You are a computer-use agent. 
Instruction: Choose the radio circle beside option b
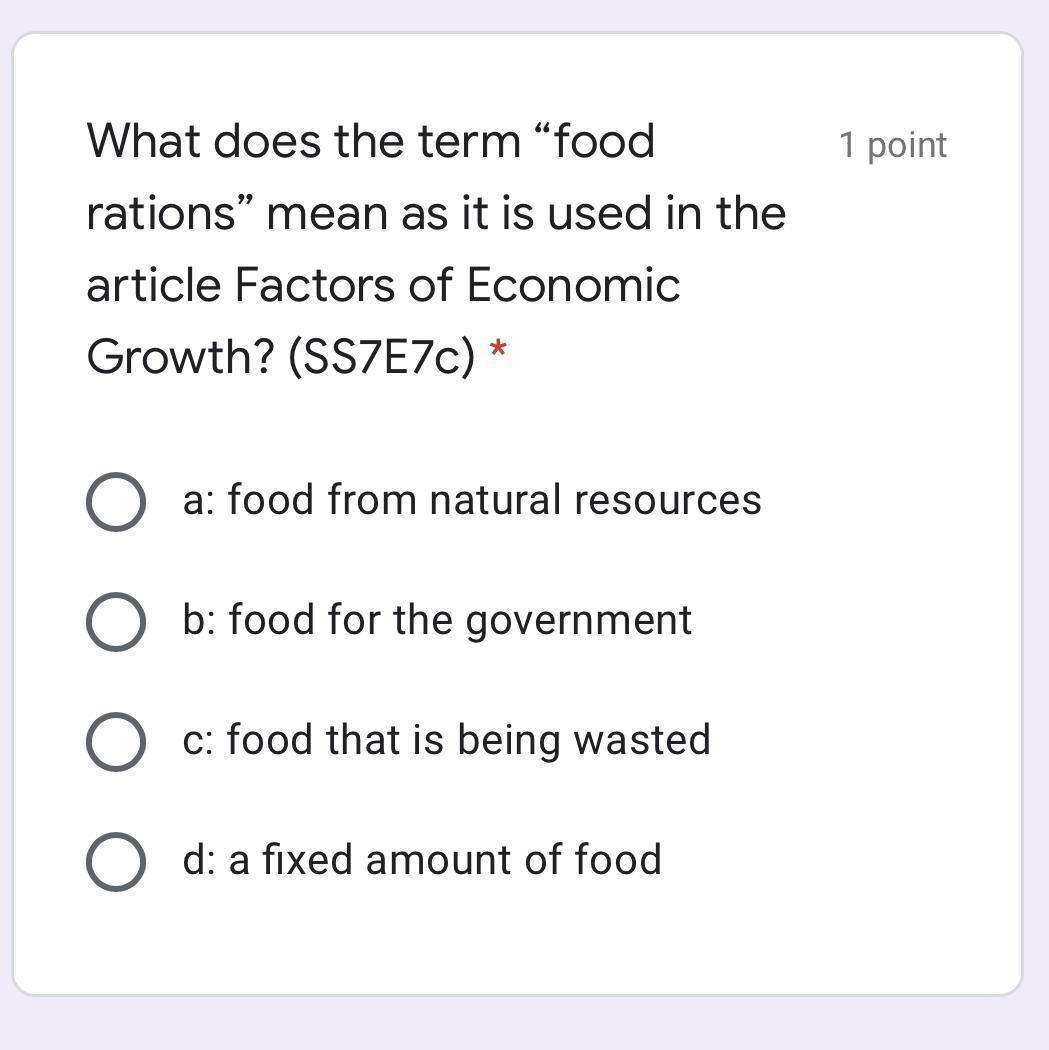pyautogui.click(x=115, y=621)
